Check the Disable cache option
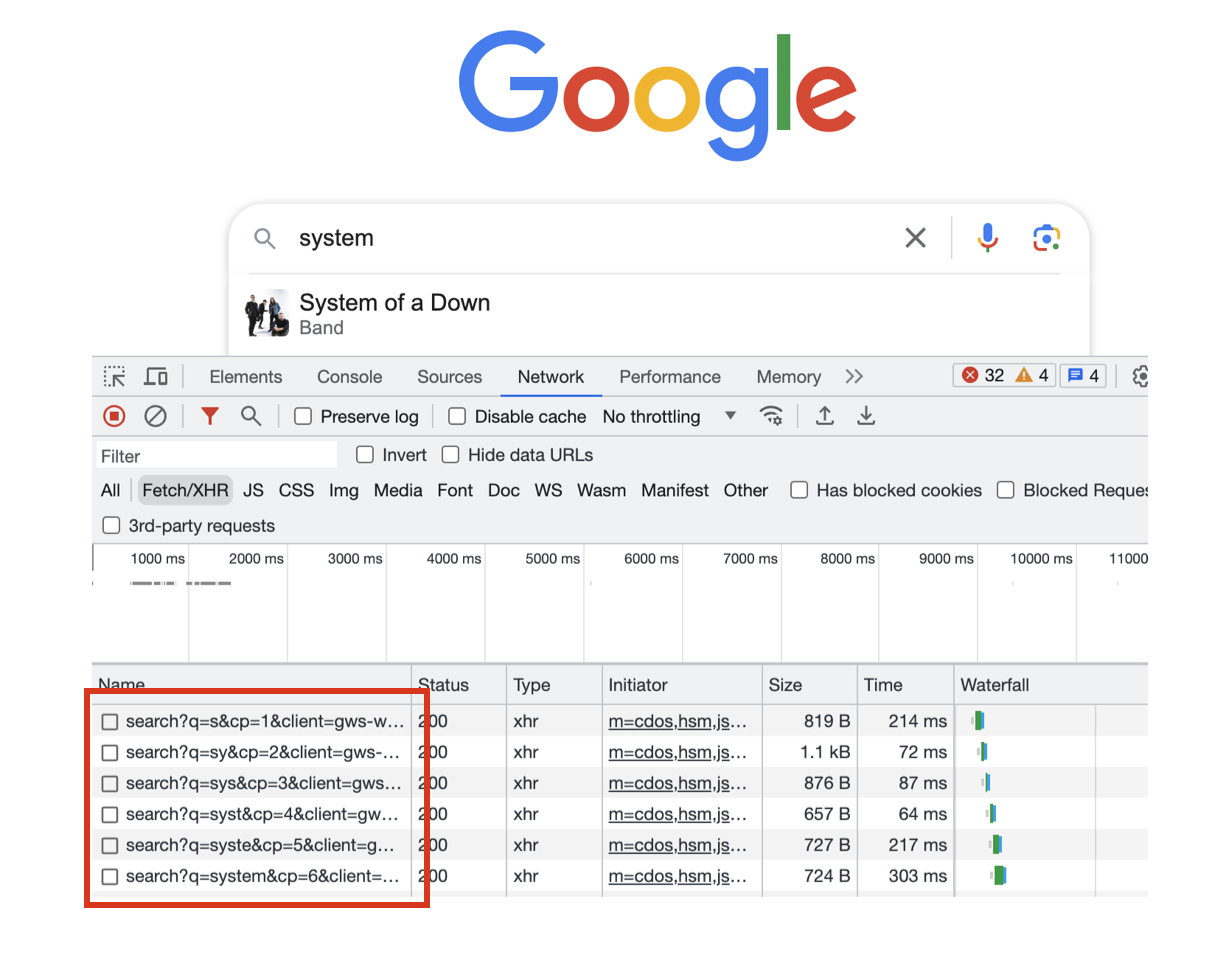Image resolution: width=1222 pixels, height=966 pixels. [x=457, y=417]
